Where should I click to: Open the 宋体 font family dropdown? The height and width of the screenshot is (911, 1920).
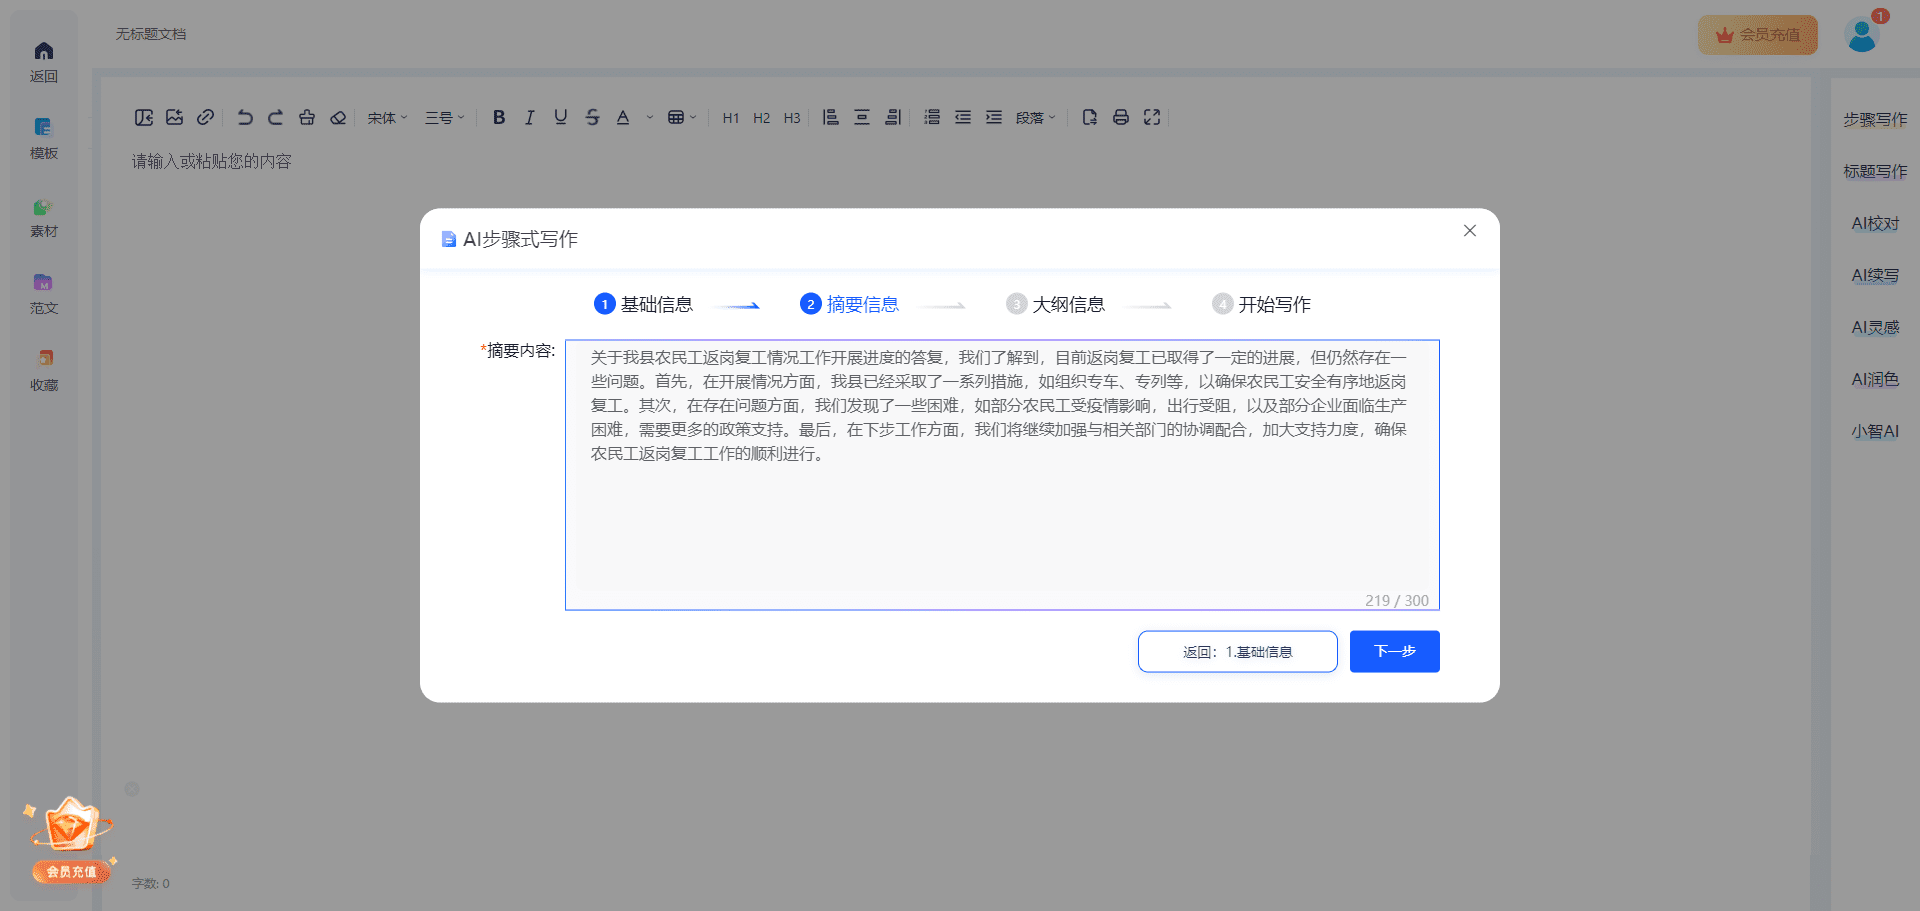pos(387,117)
